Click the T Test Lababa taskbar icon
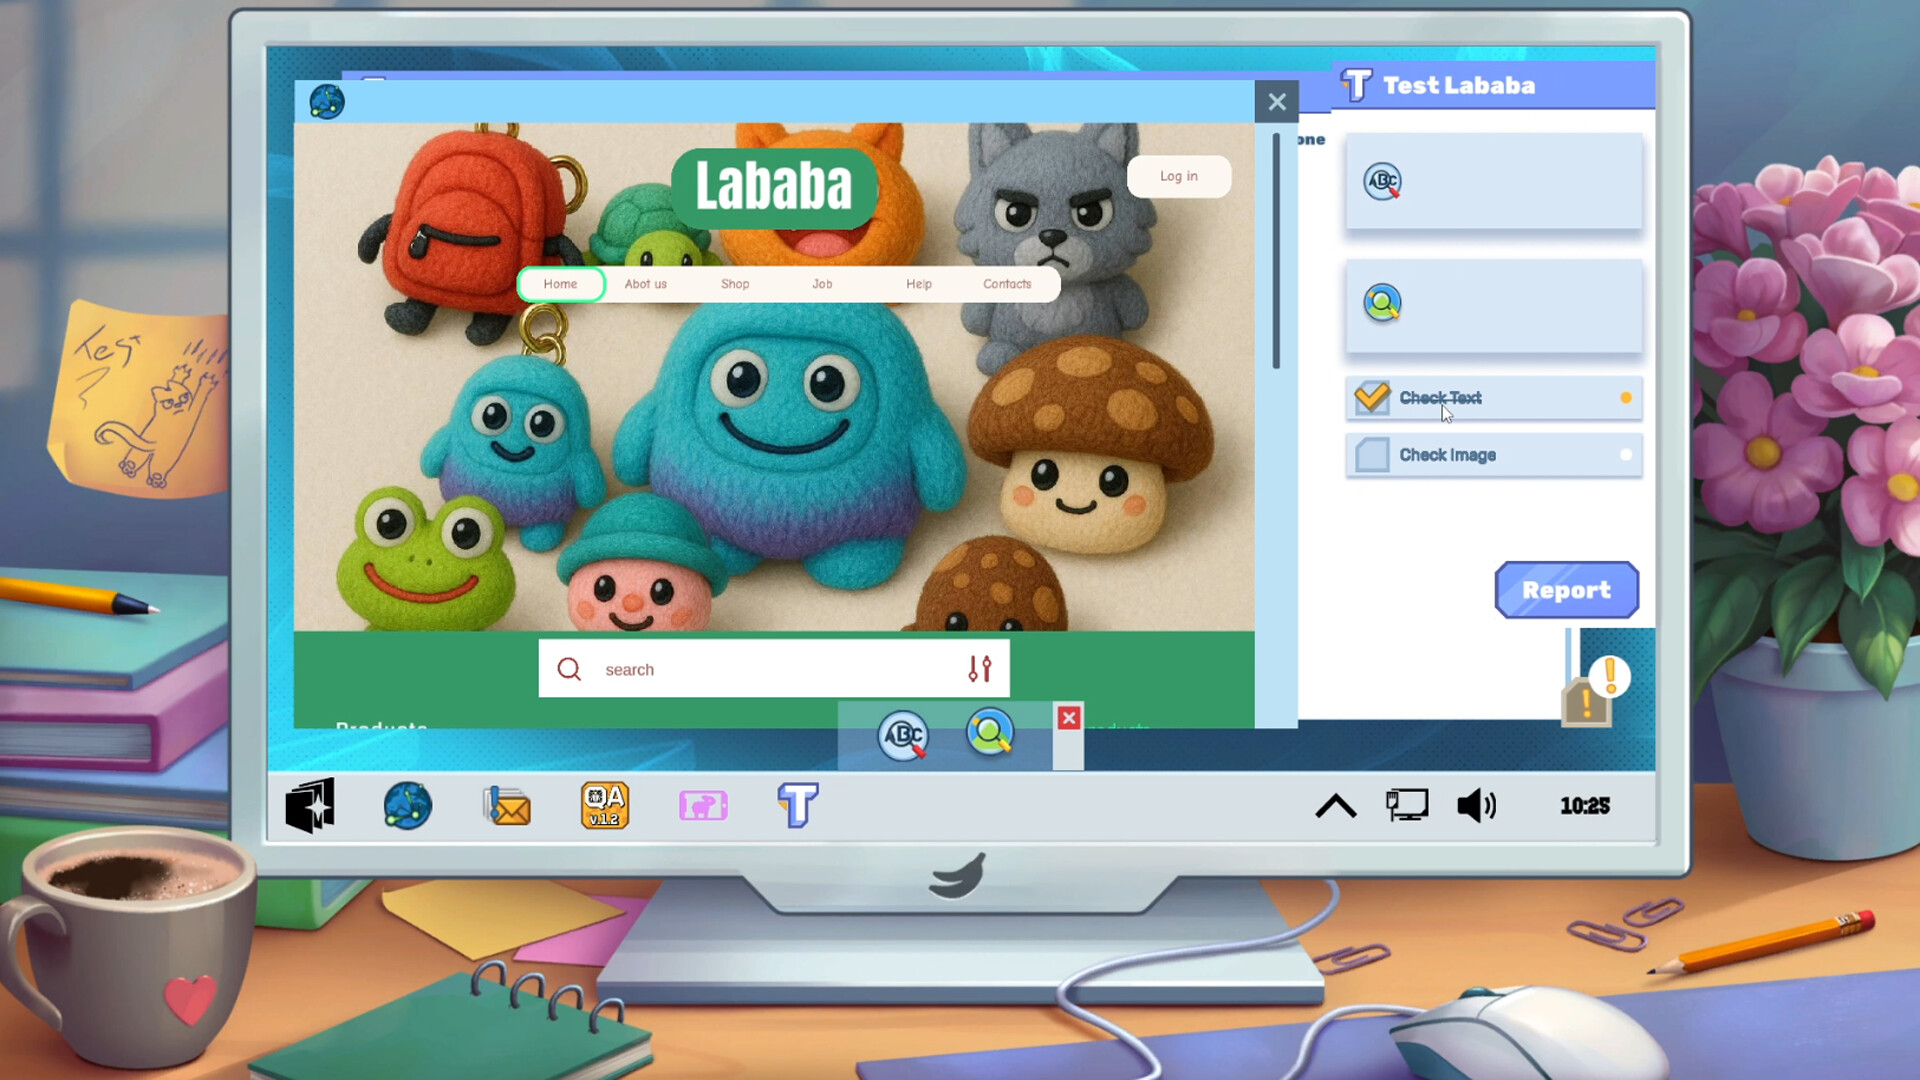 pos(797,805)
